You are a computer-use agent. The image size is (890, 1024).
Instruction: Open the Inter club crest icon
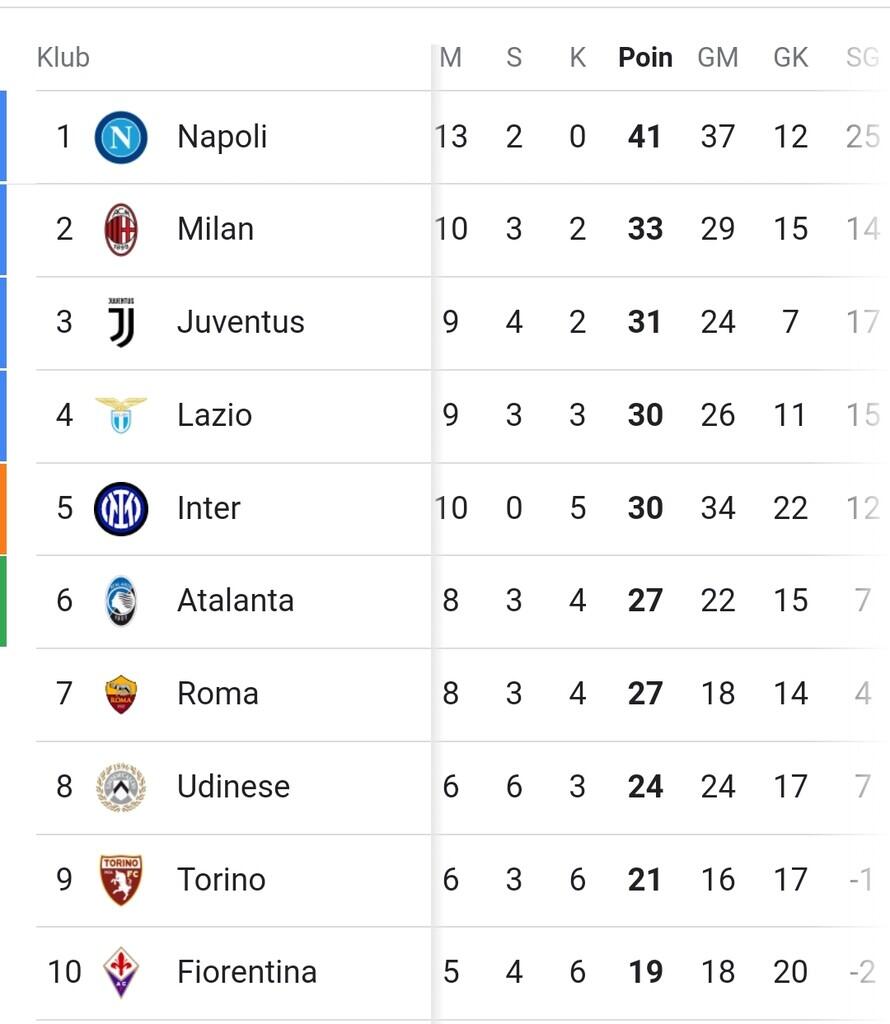pyautogui.click(x=121, y=508)
